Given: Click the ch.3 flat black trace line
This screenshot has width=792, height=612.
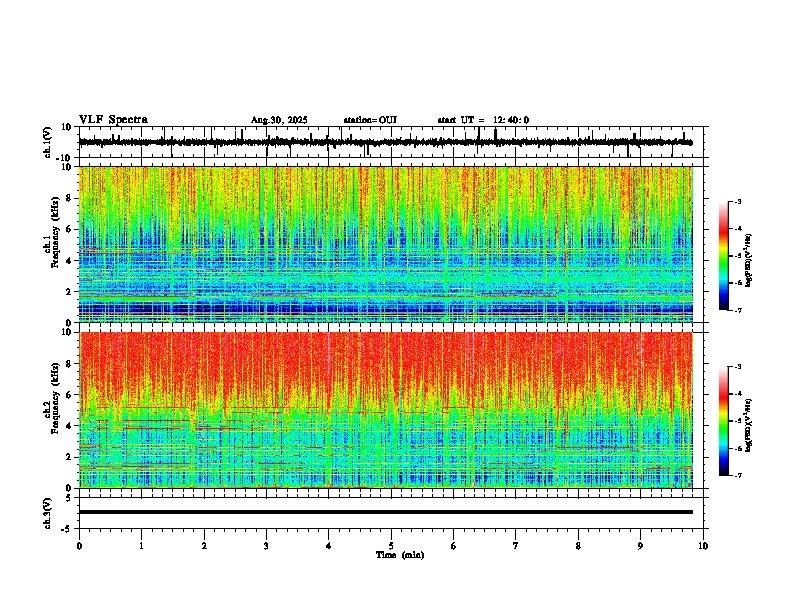Looking at the screenshot, I should click(386, 512).
